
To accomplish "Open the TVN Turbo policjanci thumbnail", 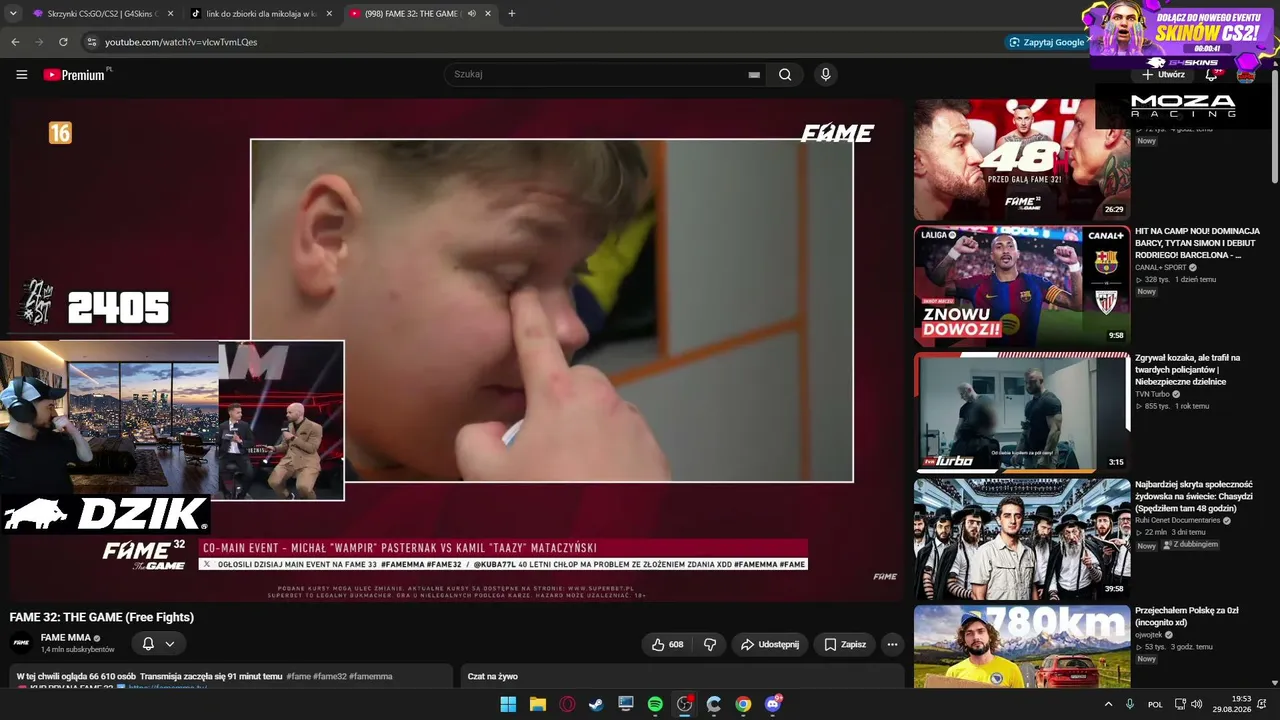I will click(x=1022, y=412).
